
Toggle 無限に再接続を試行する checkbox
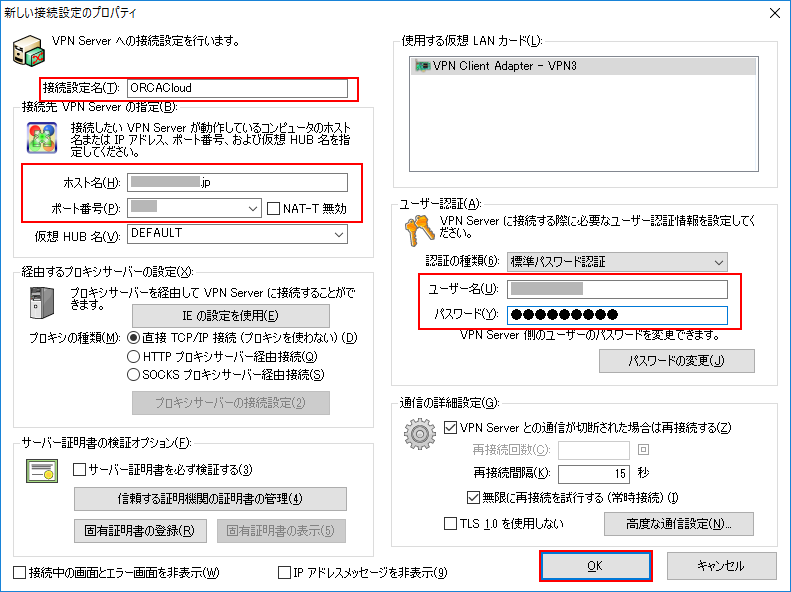tap(473, 498)
